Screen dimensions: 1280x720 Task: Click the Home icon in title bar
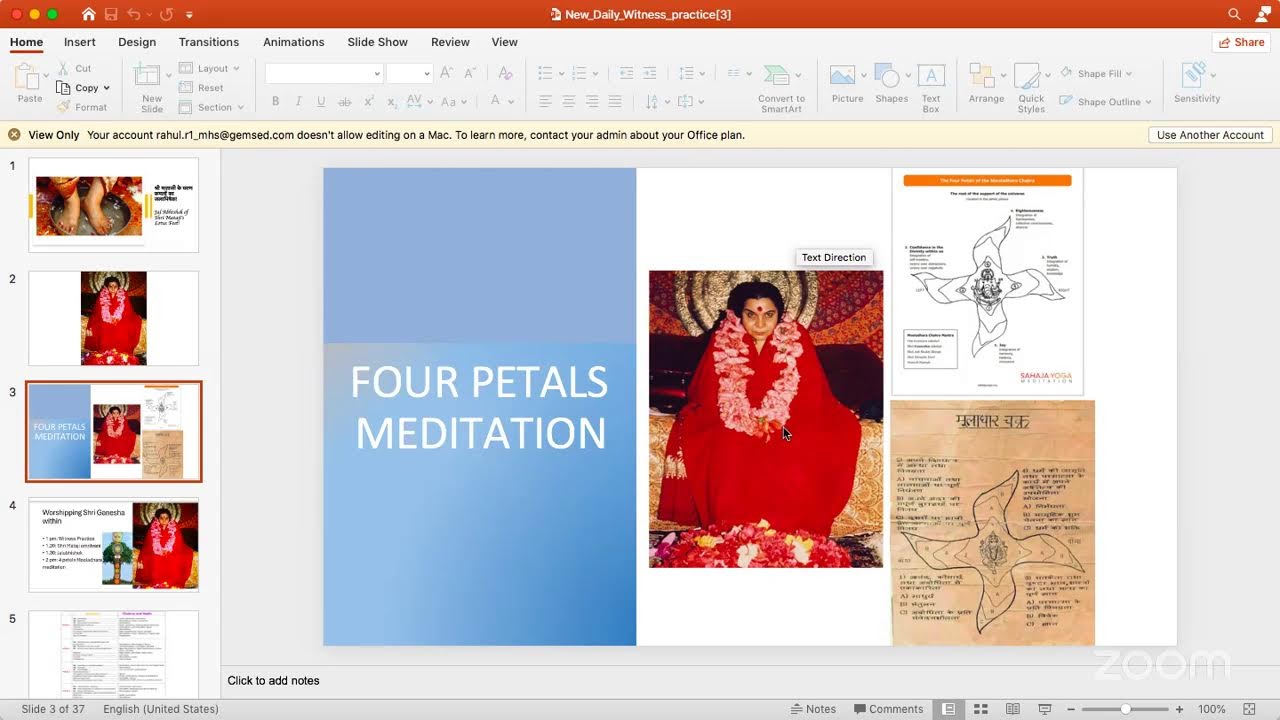point(89,14)
